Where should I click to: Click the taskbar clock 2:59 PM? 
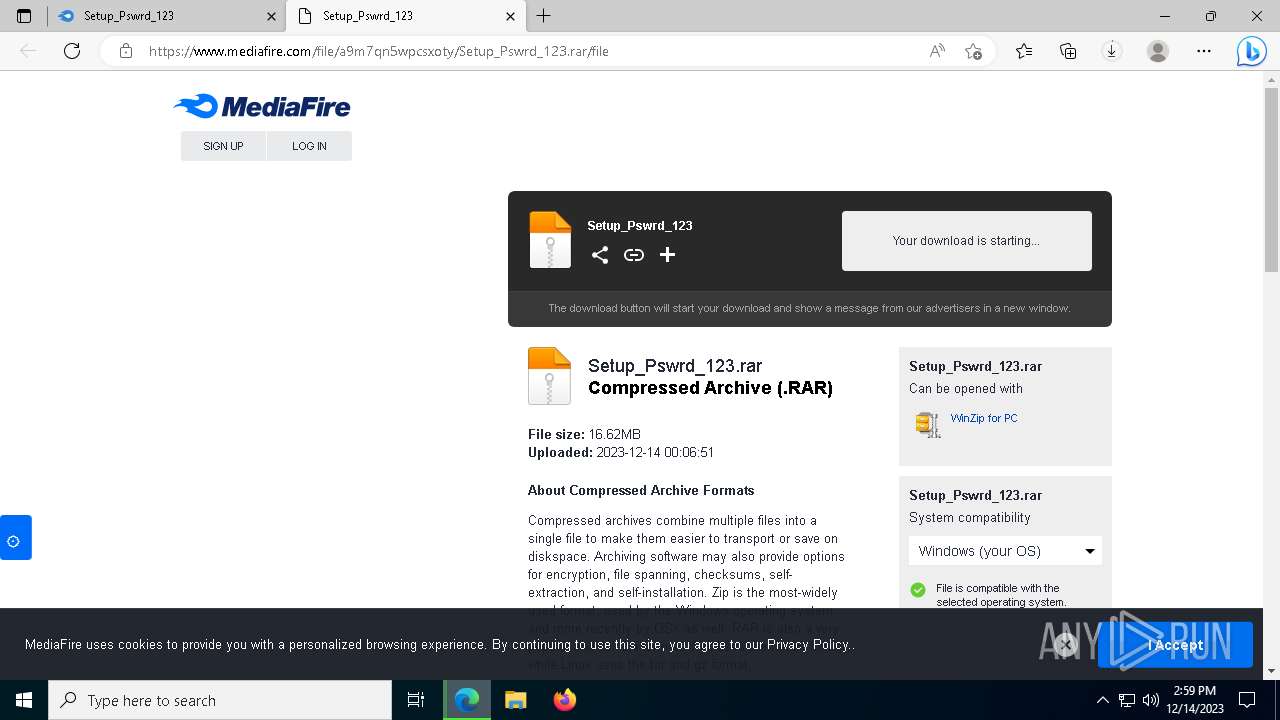(x=1194, y=691)
